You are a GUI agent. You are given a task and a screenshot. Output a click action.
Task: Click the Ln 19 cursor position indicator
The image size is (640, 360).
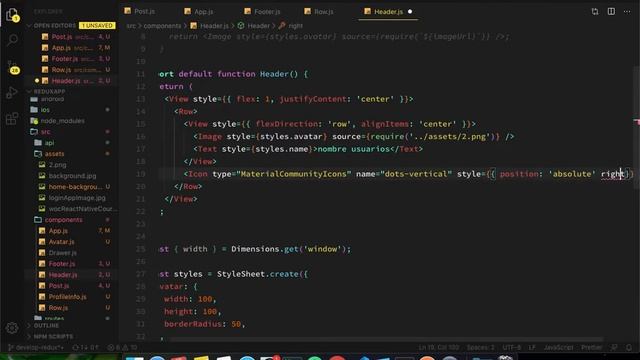[438, 347]
